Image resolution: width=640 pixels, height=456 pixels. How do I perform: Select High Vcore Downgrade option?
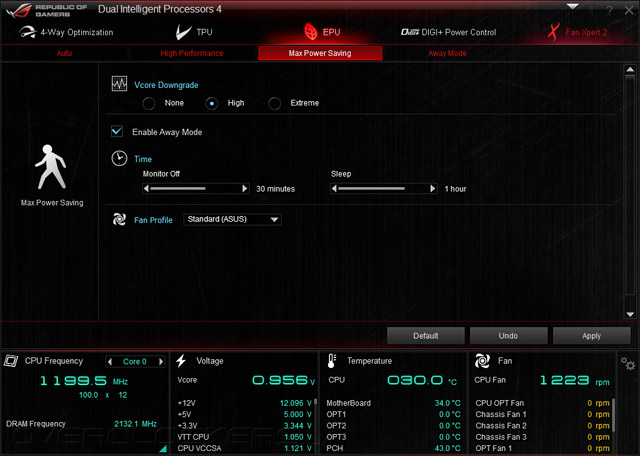pos(211,103)
